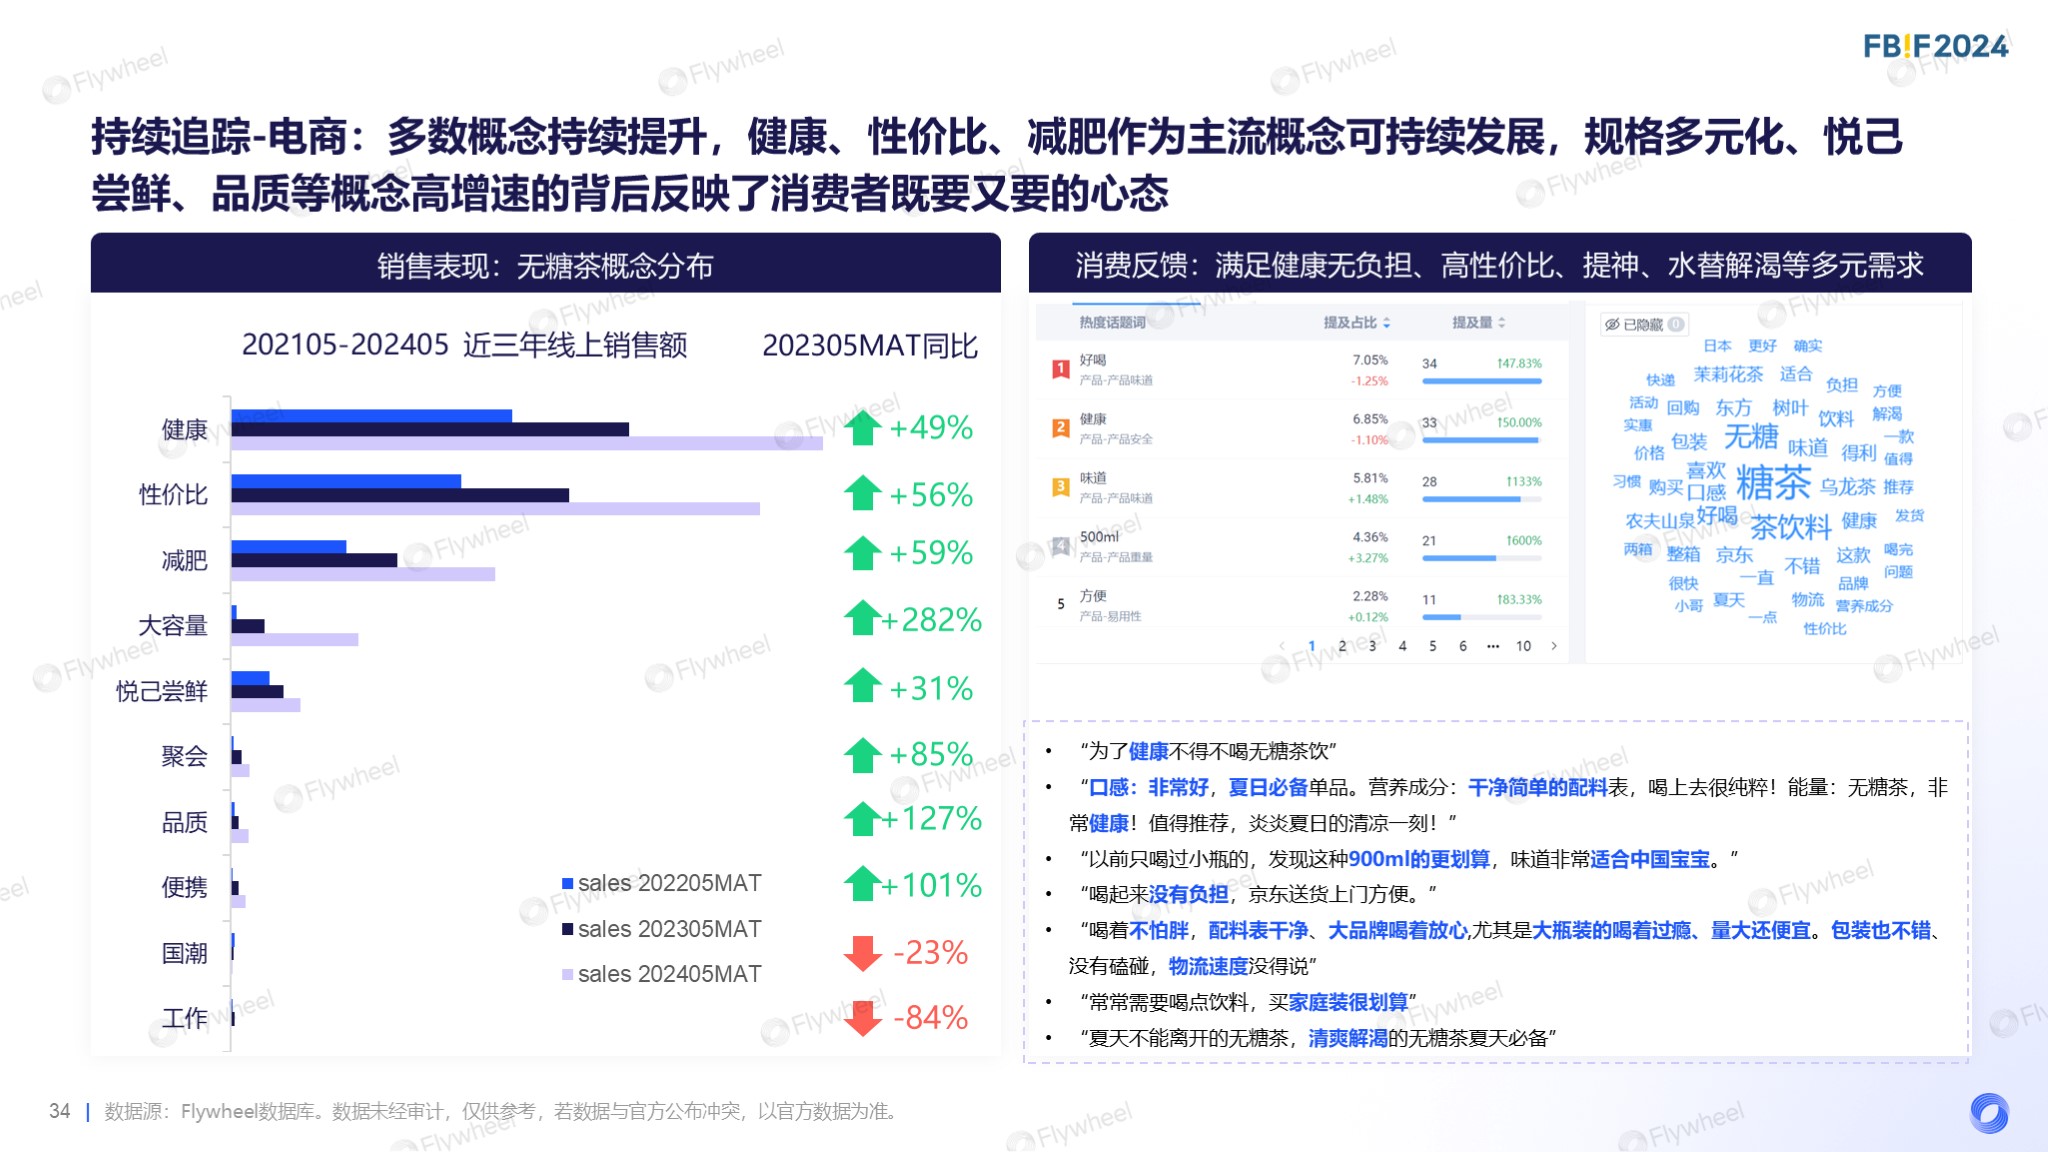Screen dimensions: 2048x1152
Task: Go to page 4 in the pagination
Action: 1402,646
